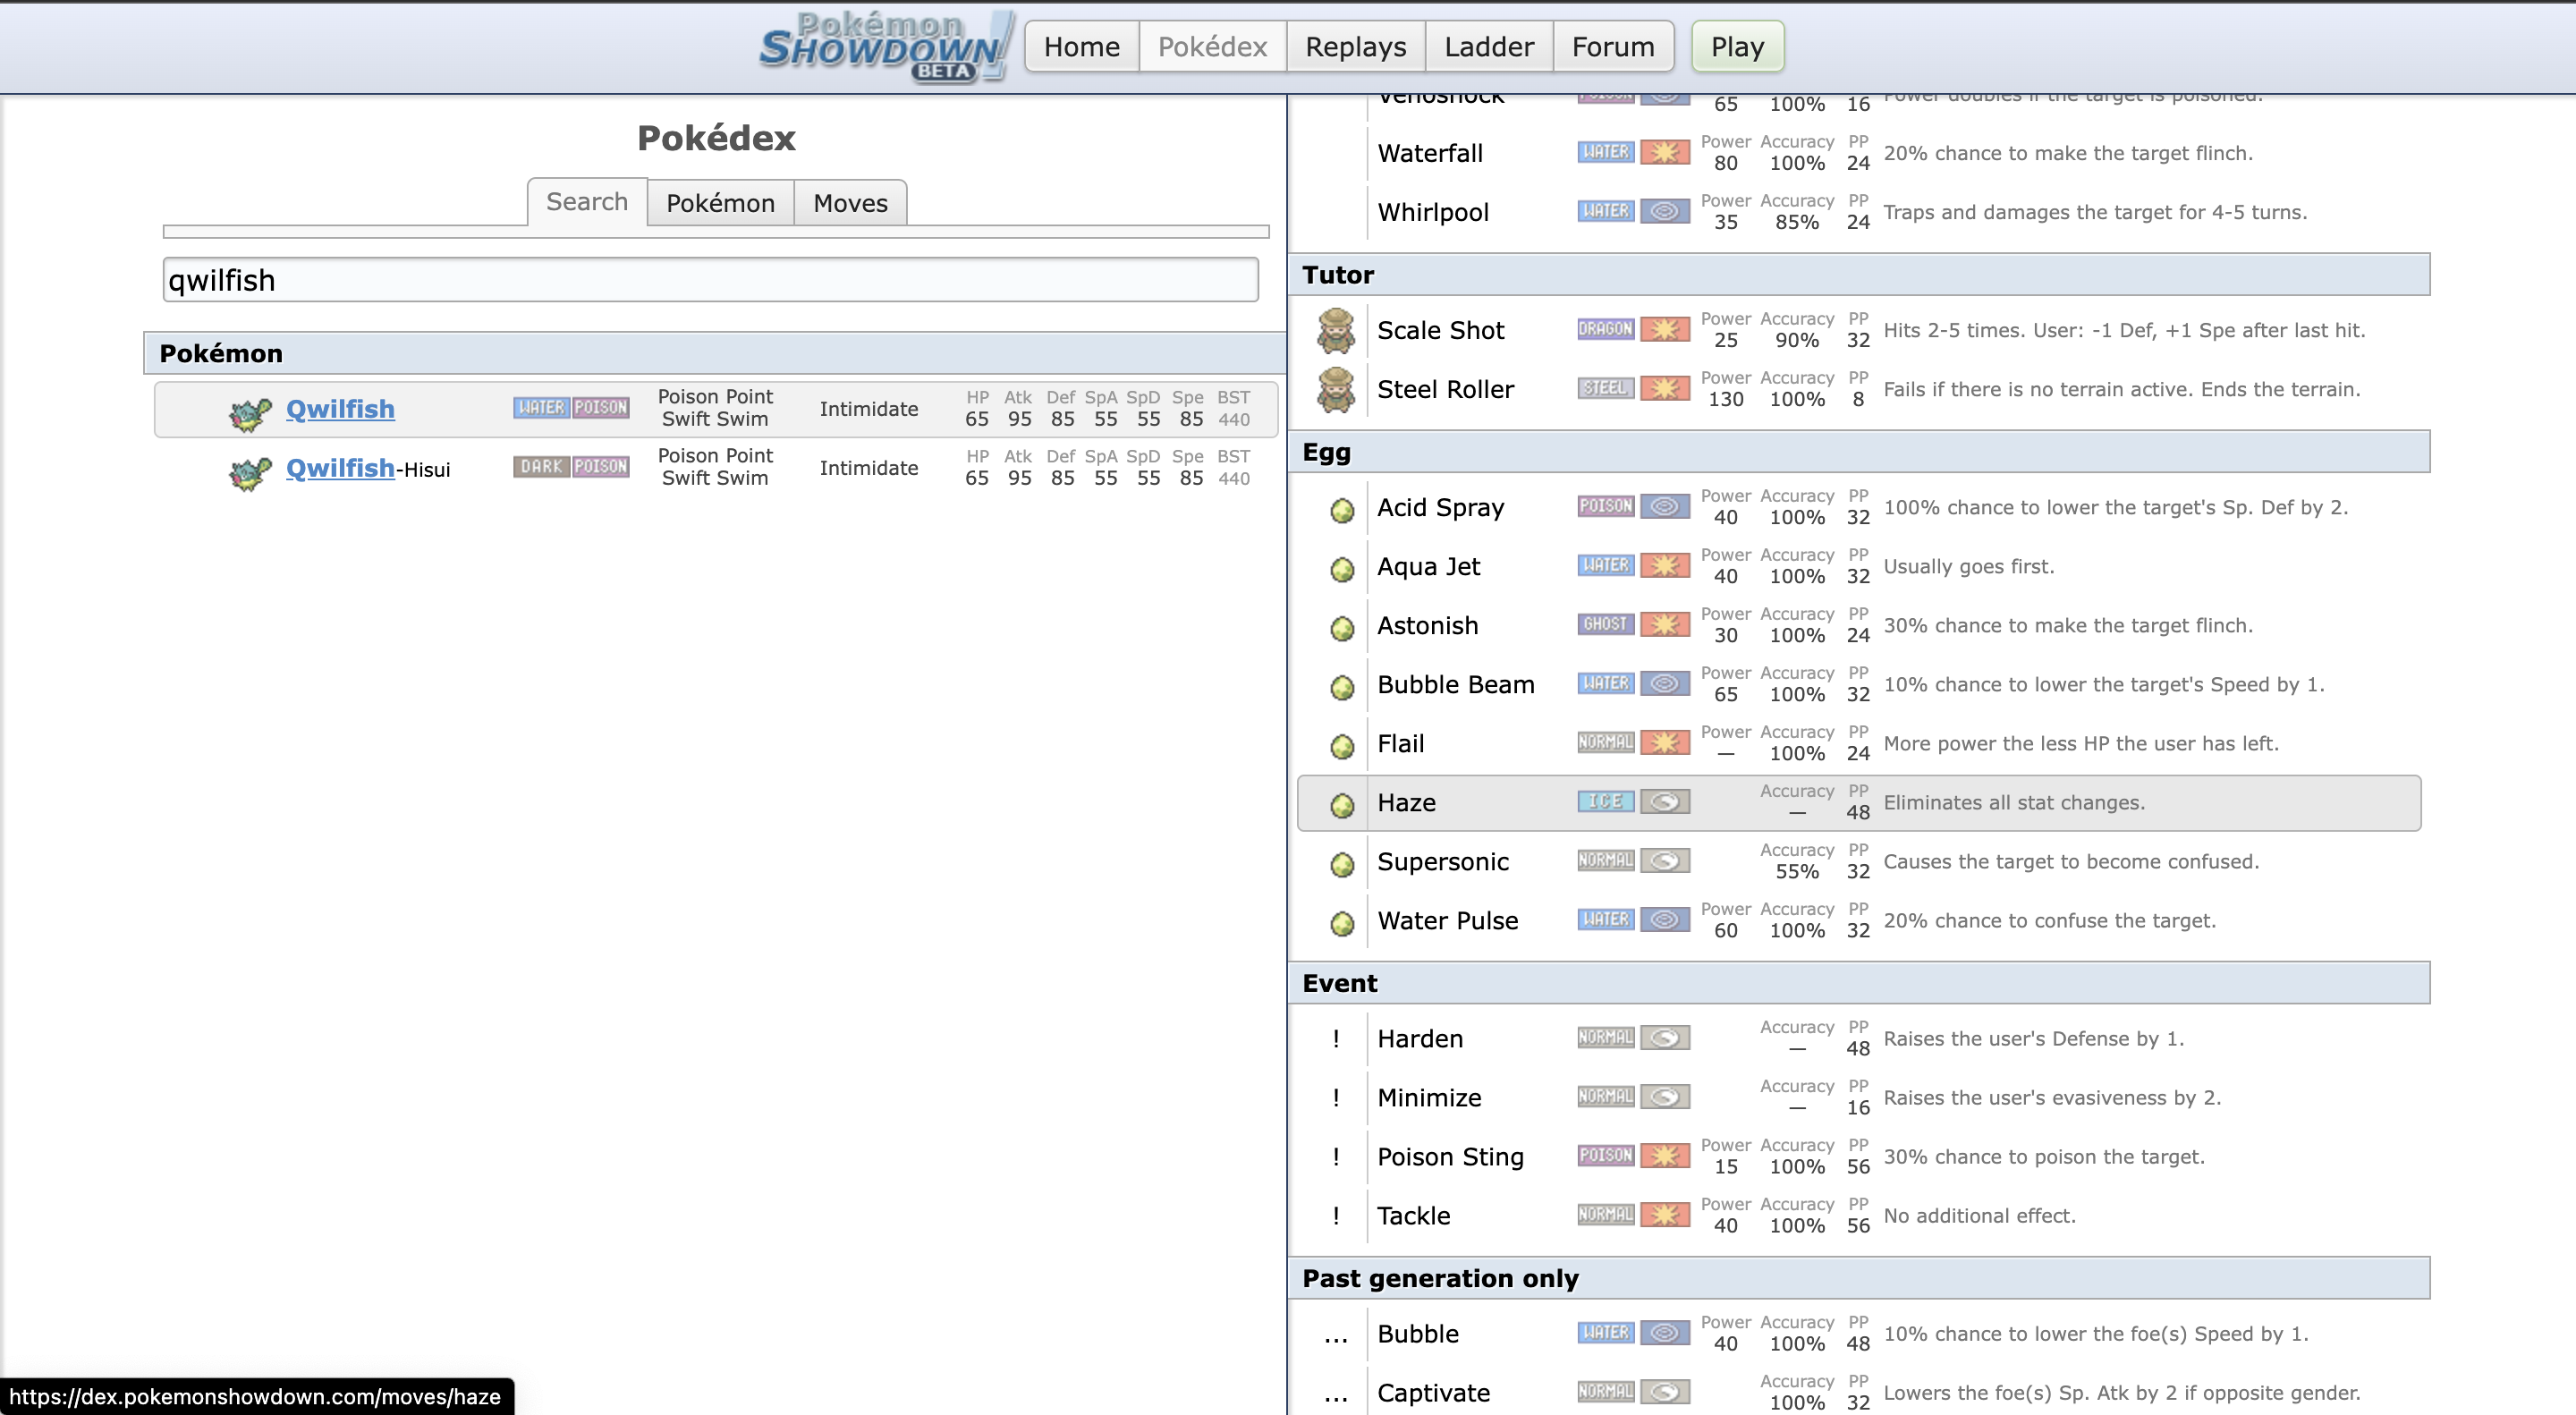Image resolution: width=2576 pixels, height=1415 pixels.
Task: Open the Forum navigation item
Action: click(x=1613, y=46)
